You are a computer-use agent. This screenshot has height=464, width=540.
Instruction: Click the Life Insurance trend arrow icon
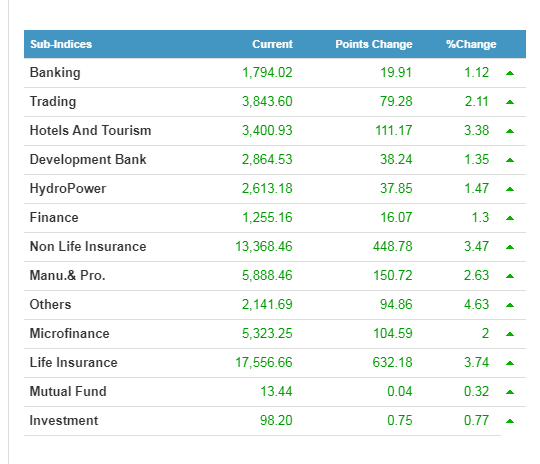point(510,363)
